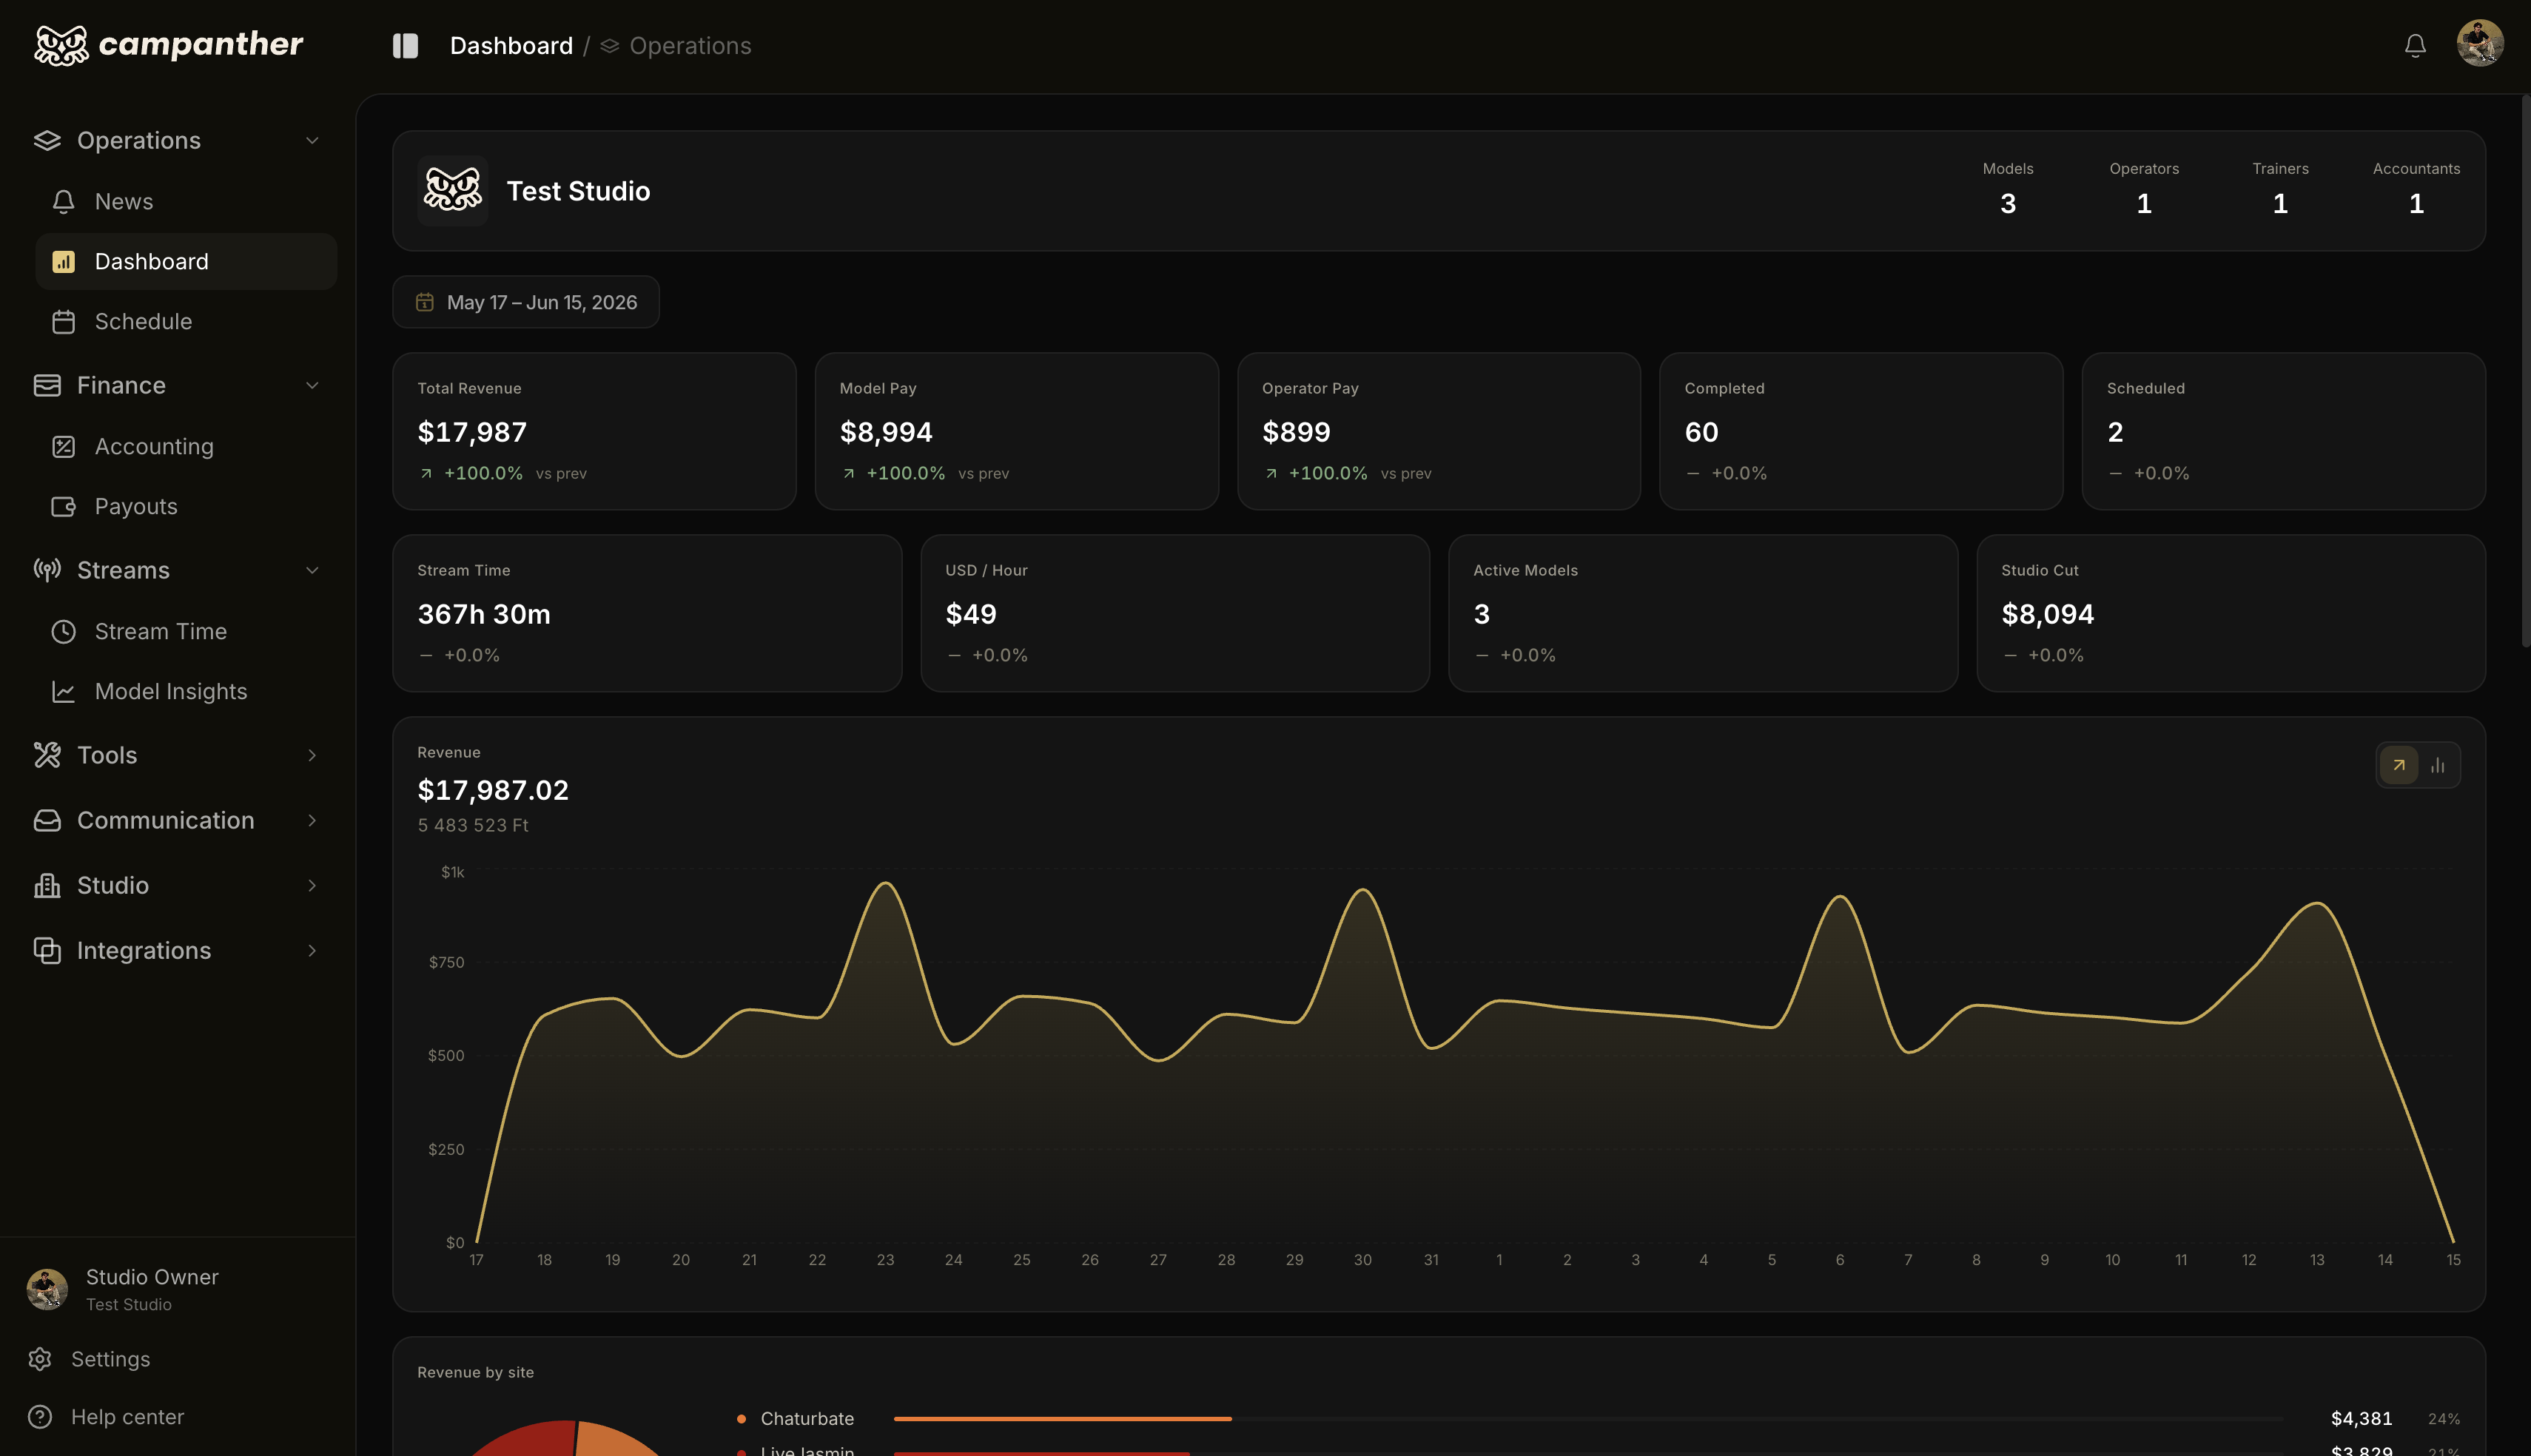Image resolution: width=2531 pixels, height=1456 pixels.
Task: Click Operations in the breadcrumb
Action: point(690,46)
